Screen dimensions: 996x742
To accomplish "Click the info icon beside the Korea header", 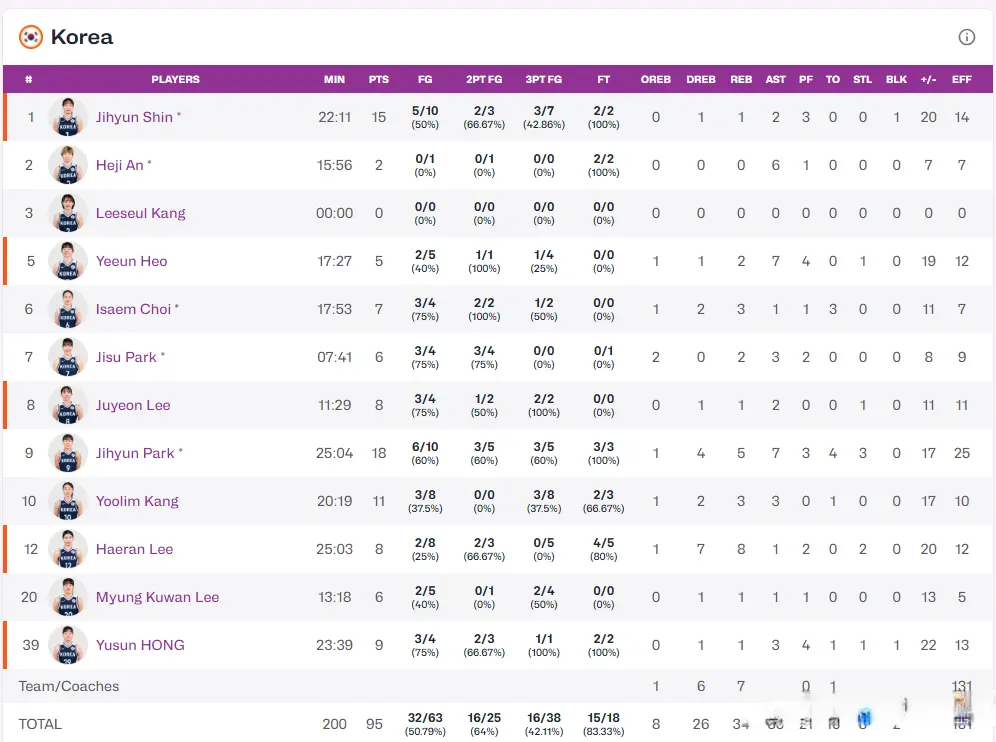I will [x=966, y=37].
